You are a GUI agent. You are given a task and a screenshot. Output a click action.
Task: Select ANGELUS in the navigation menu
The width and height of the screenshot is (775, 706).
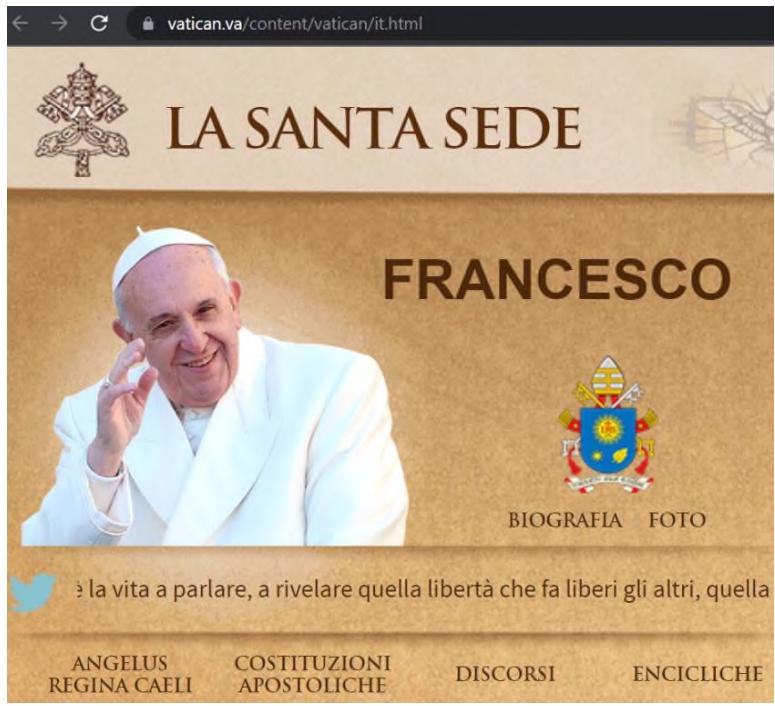(120, 663)
